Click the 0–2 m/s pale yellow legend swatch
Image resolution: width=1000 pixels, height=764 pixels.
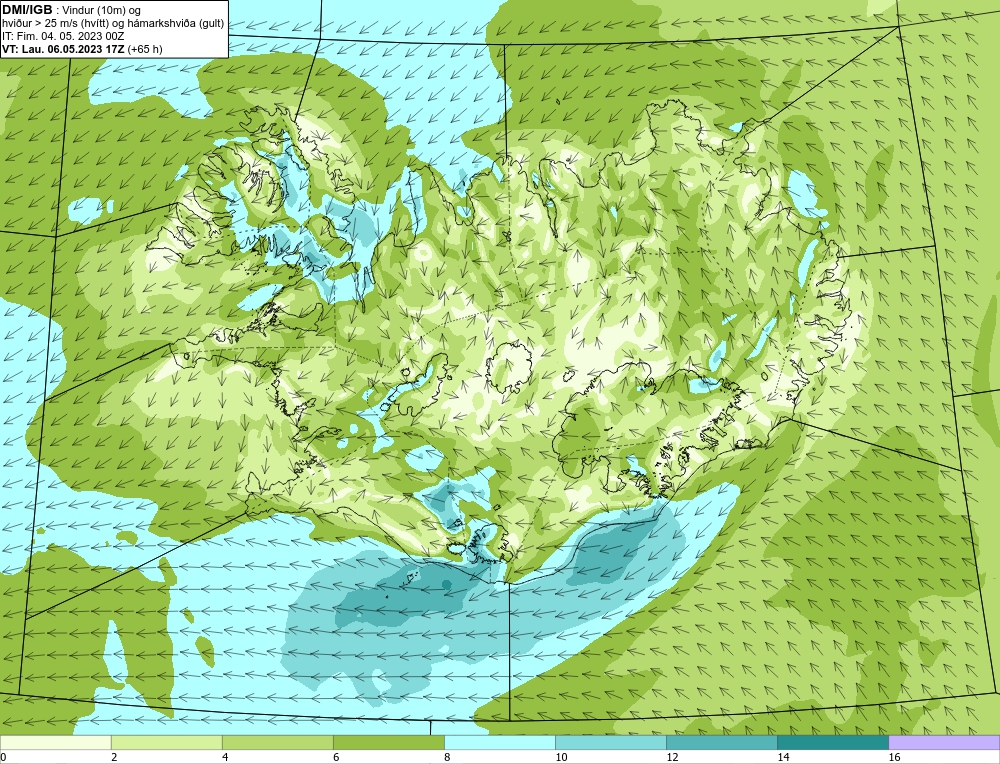55,742
